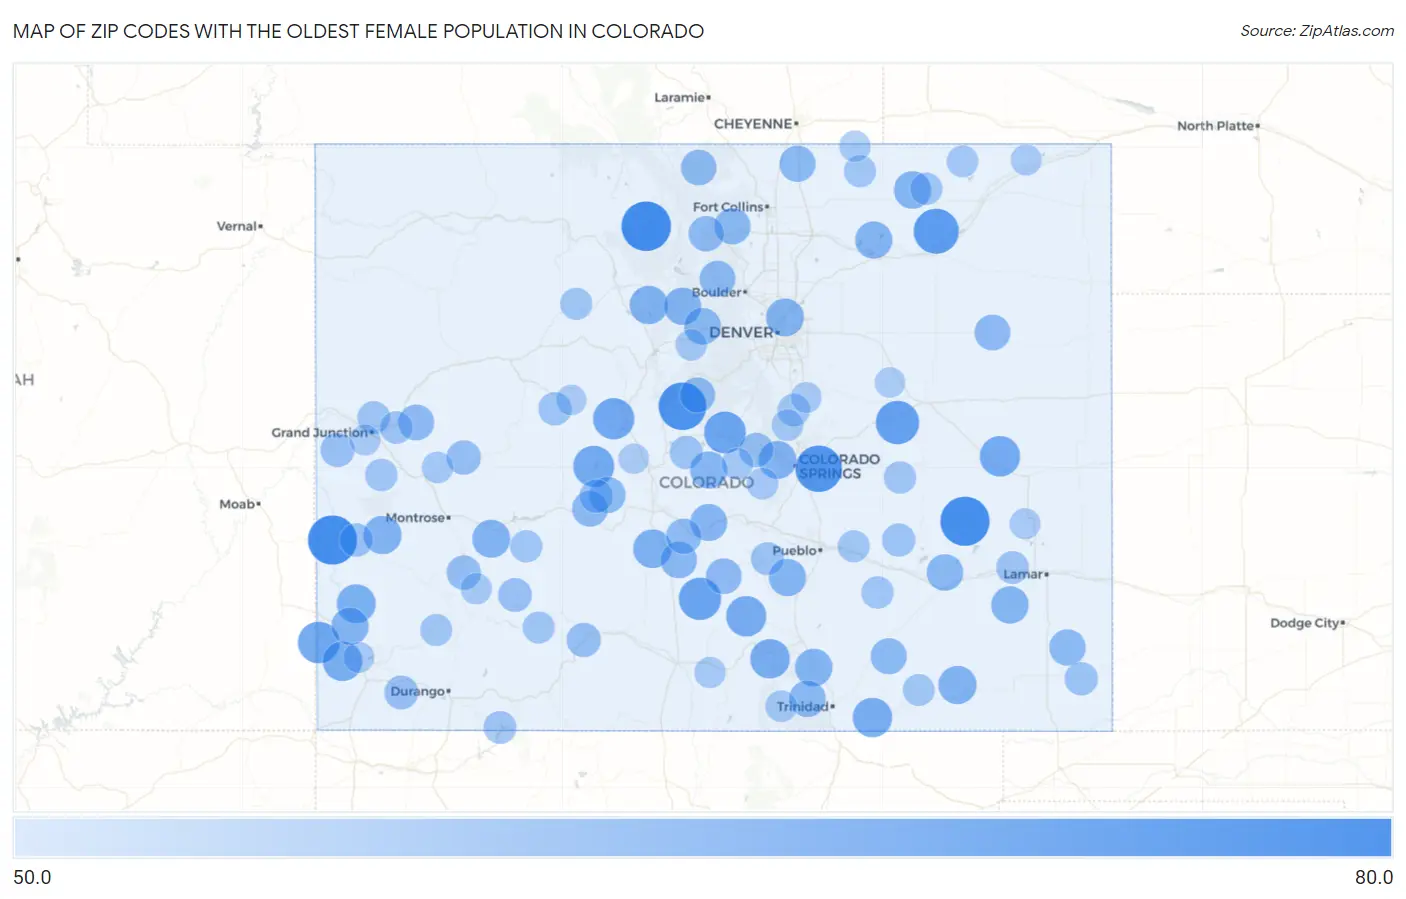Click the Laramie city label
Image resolution: width=1406 pixels, height=899 pixels.
click(x=682, y=97)
